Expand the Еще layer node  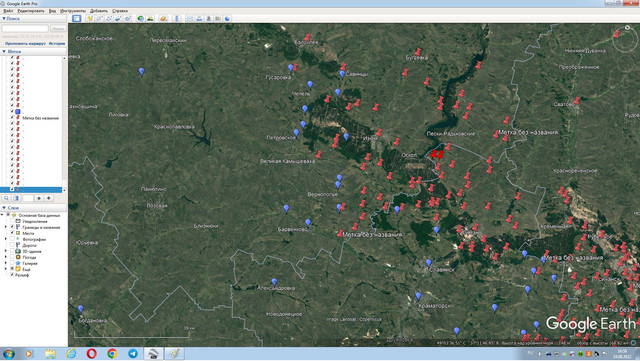[x=6, y=269]
